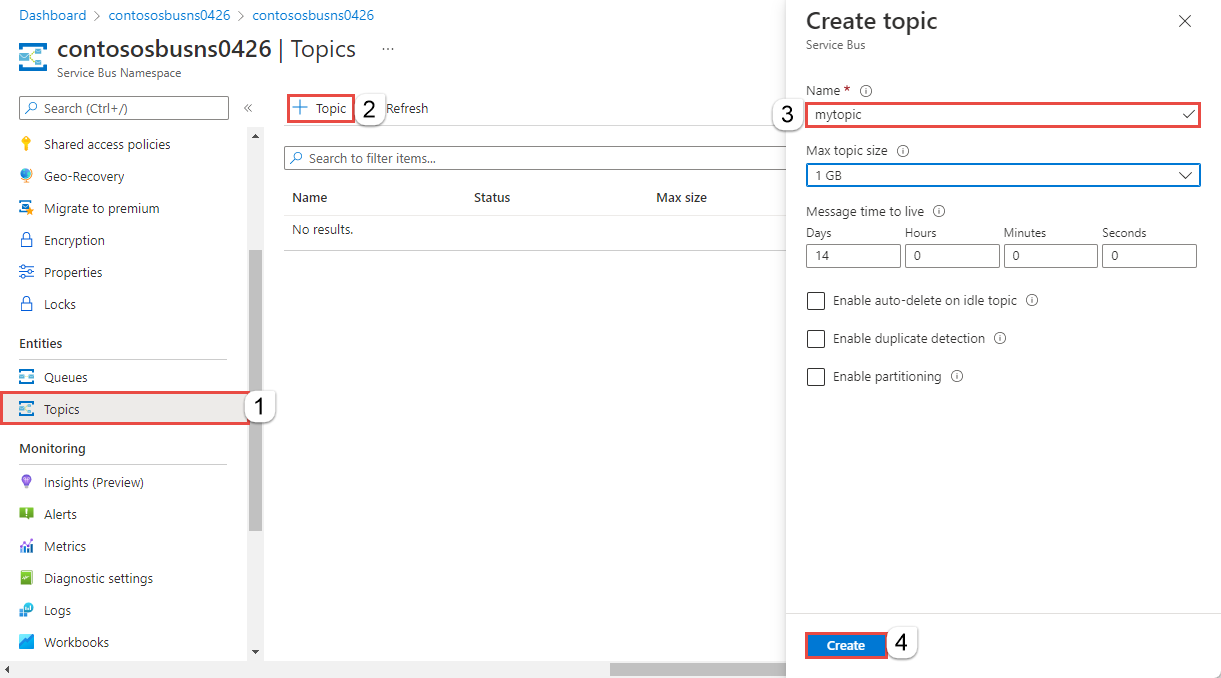The width and height of the screenshot is (1221, 678).
Task: Click the Geo-Recovery globe icon
Action: point(26,176)
